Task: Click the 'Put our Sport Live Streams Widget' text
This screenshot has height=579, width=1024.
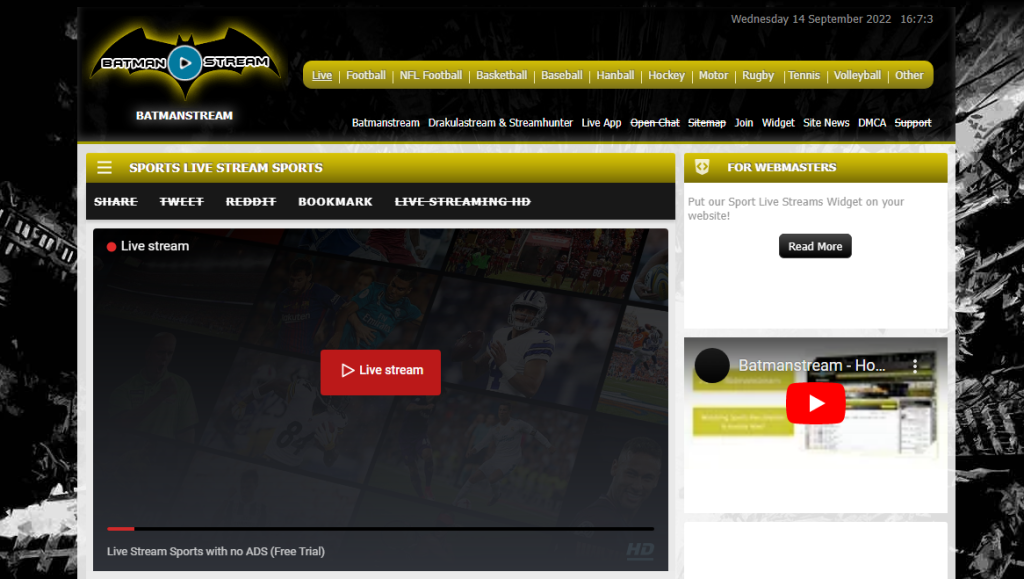Action: [x=795, y=209]
